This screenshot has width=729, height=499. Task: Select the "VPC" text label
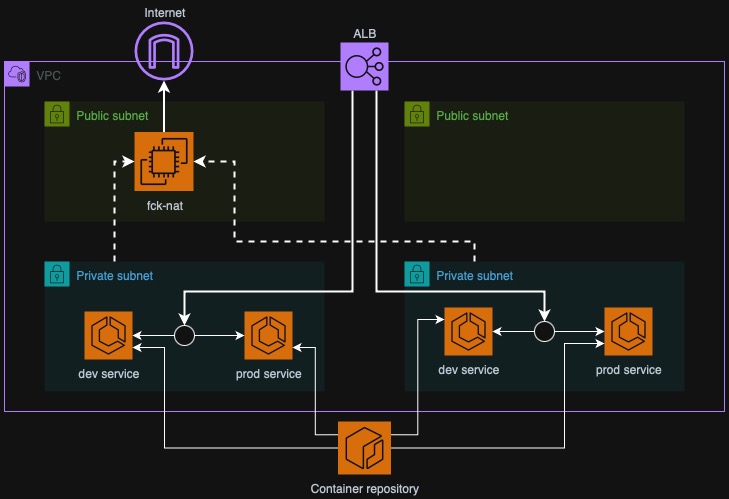click(48, 75)
